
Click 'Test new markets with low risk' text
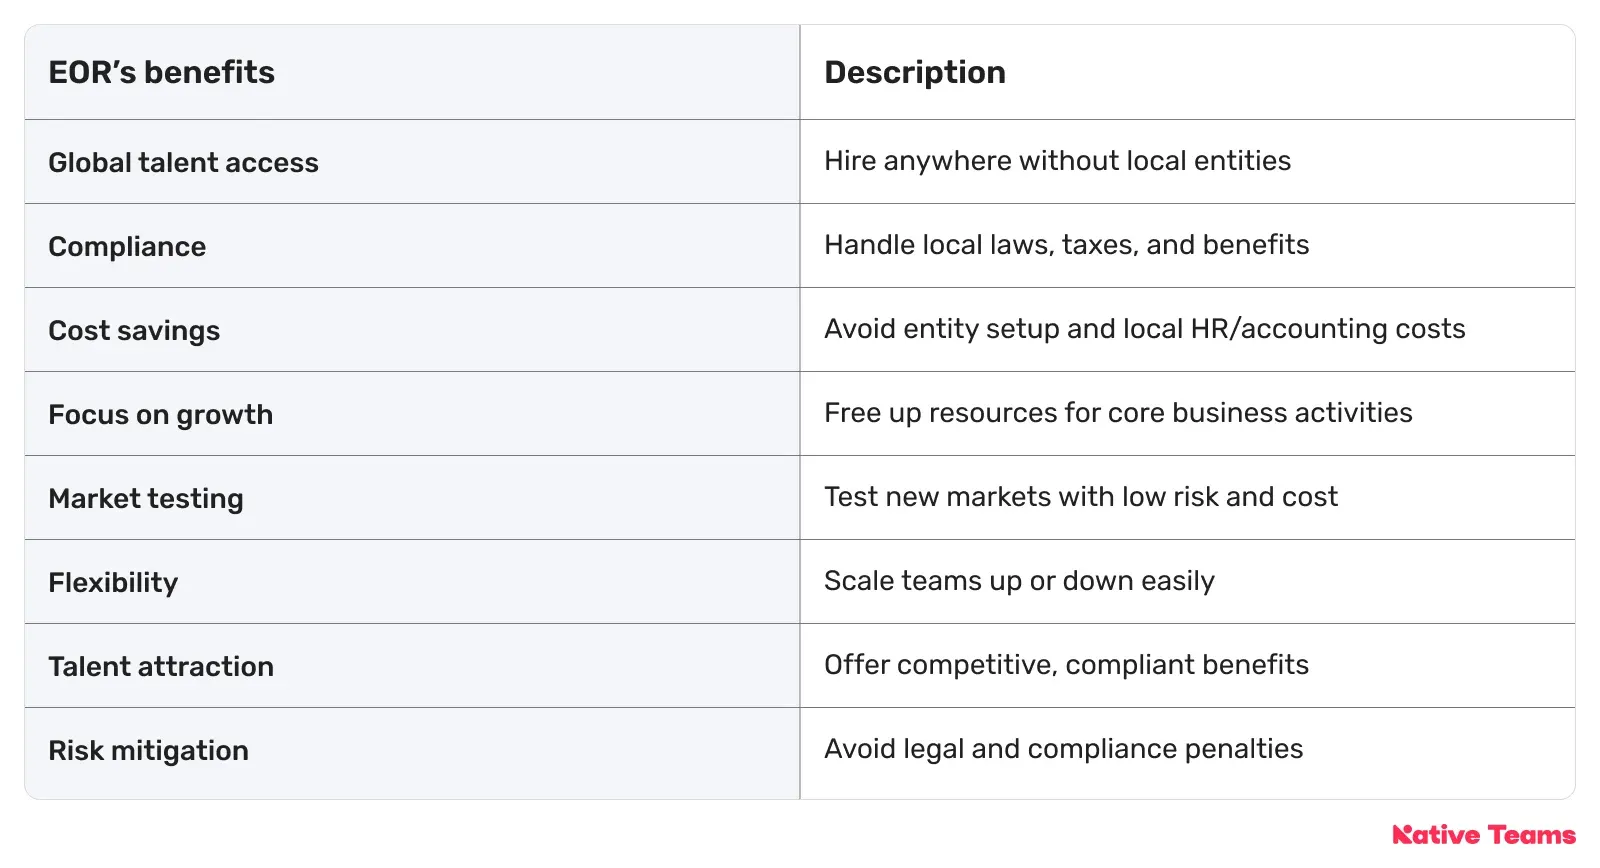pos(1080,496)
